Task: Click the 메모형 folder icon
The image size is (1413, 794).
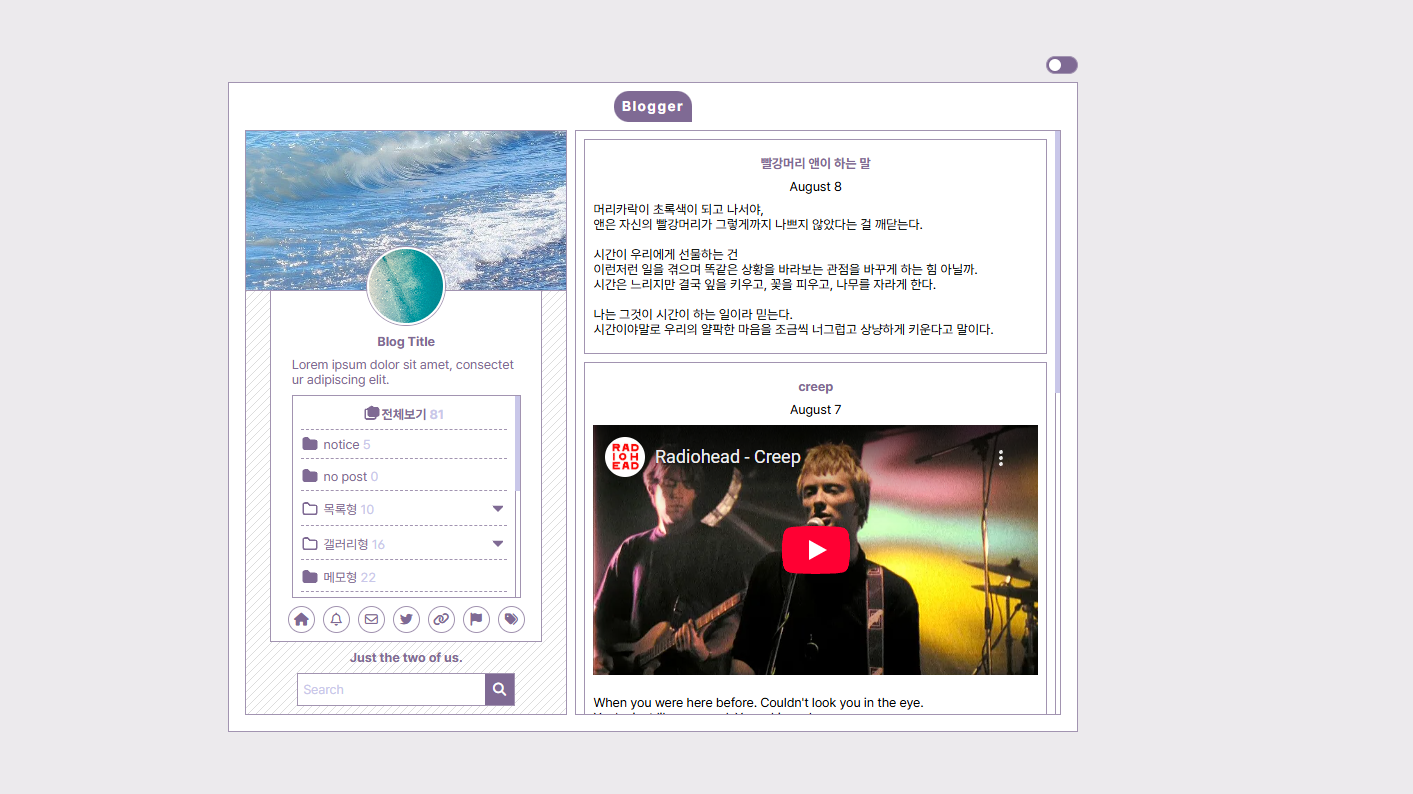Action: pyautogui.click(x=310, y=577)
